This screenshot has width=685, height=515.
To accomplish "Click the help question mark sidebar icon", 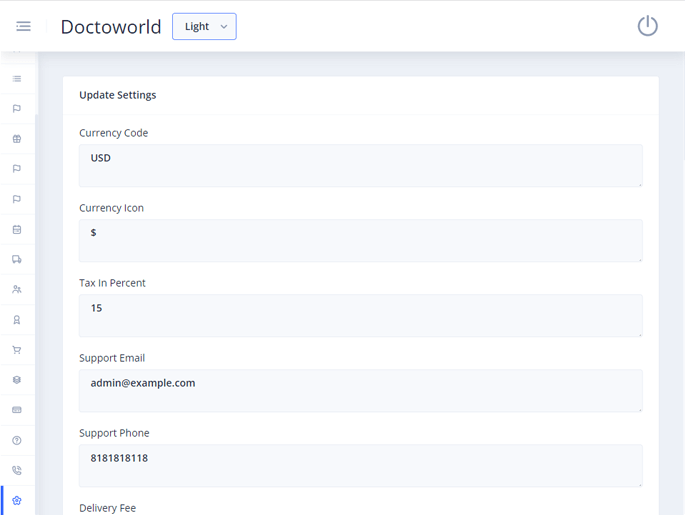I will [17, 440].
